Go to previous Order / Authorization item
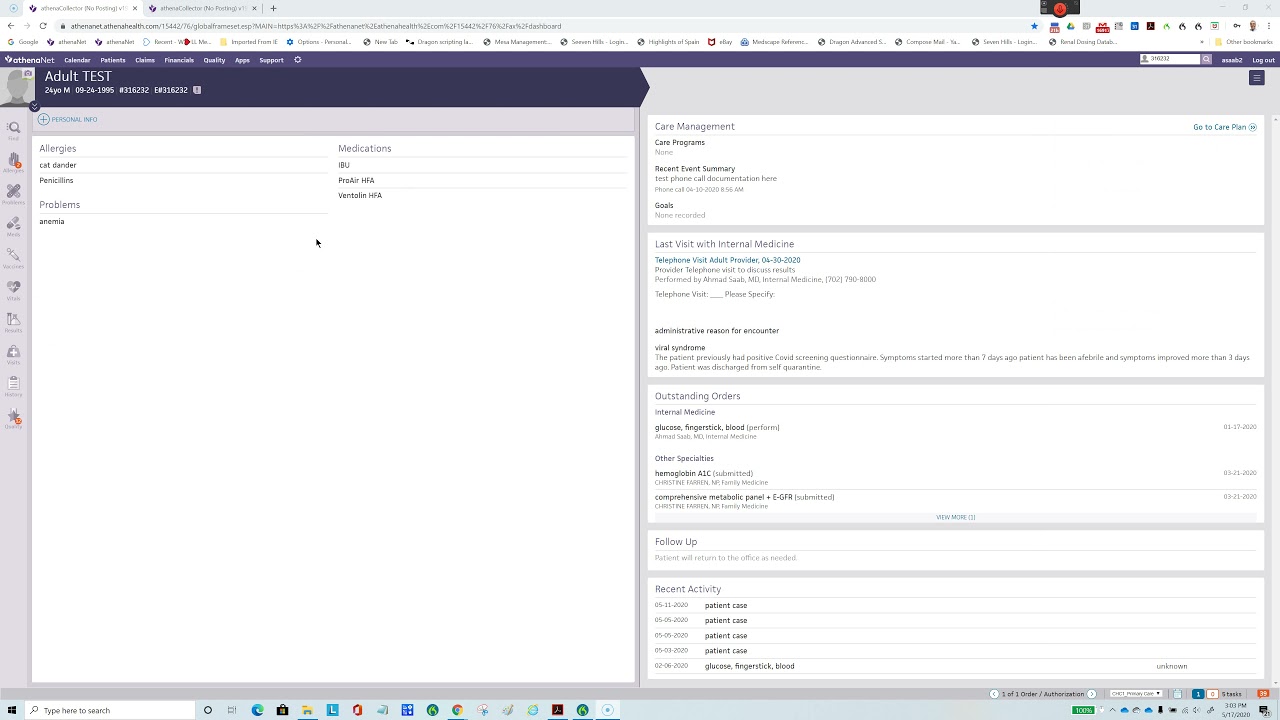The height and width of the screenshot is (720, 1280). [994, 694]
